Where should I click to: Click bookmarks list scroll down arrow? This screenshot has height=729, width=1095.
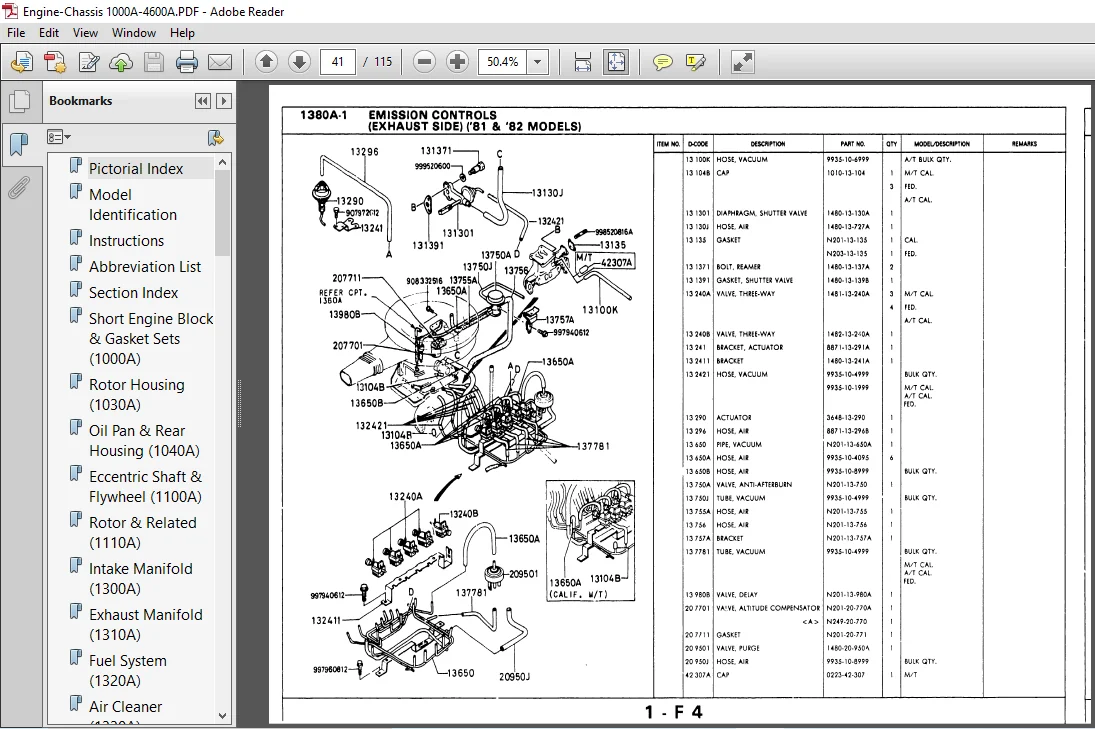pos(223,715)
